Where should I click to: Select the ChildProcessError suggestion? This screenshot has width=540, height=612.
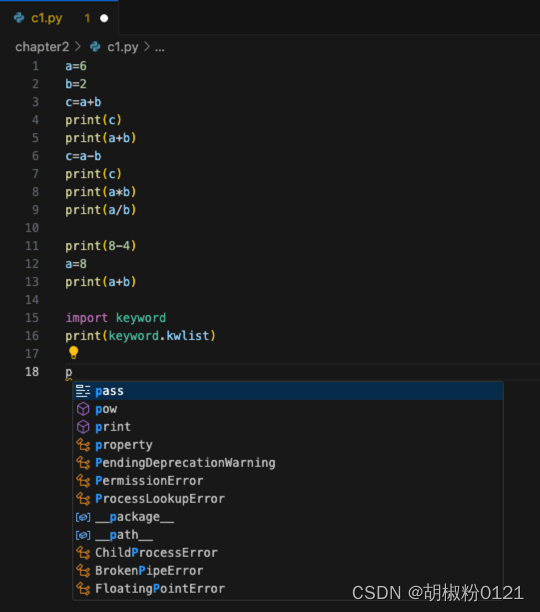(288, 553)
